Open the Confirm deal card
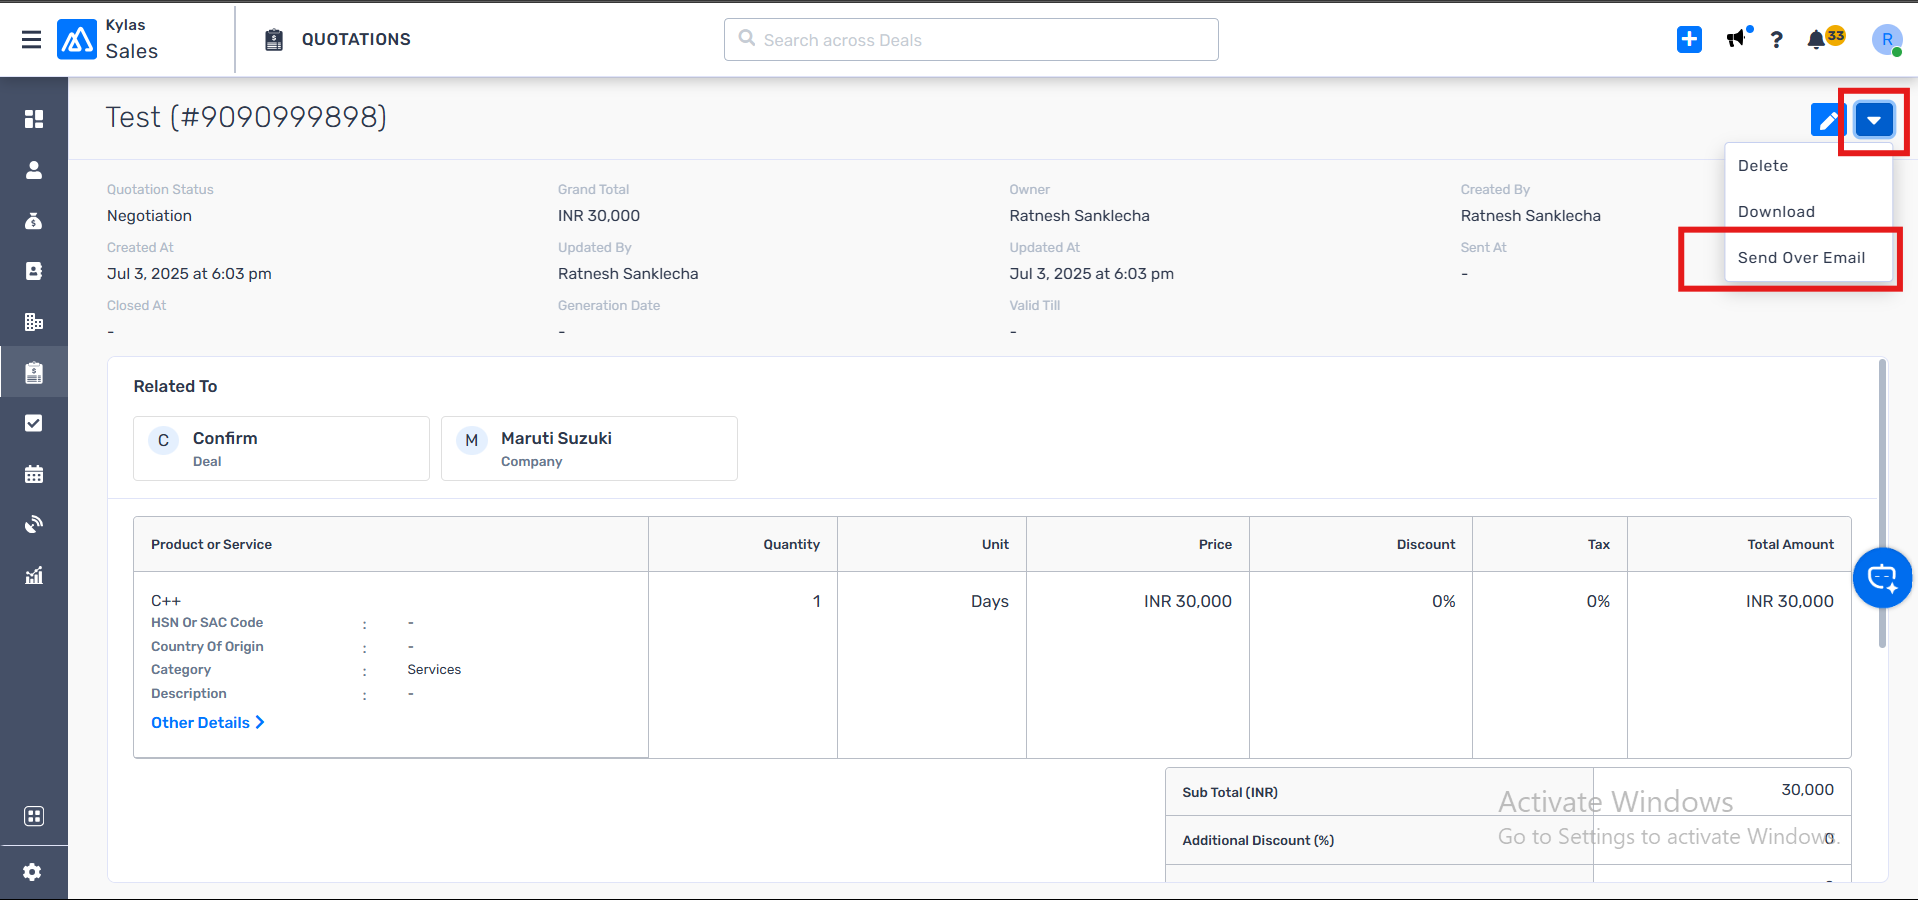Image resolution: width=1918 pixels, height=900 pixels. coord(281,448)
